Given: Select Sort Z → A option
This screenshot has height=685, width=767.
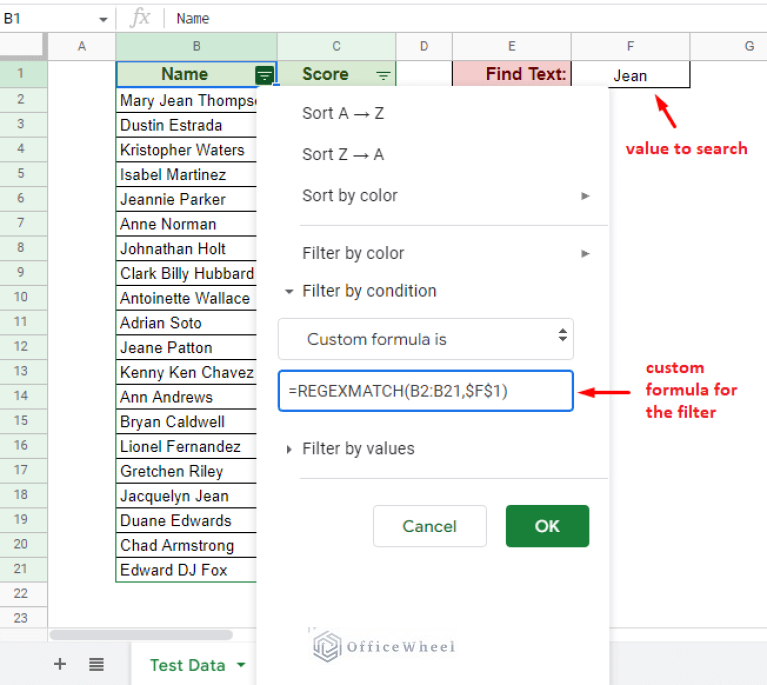Looking at the screenshot, I should click(343, 154).
